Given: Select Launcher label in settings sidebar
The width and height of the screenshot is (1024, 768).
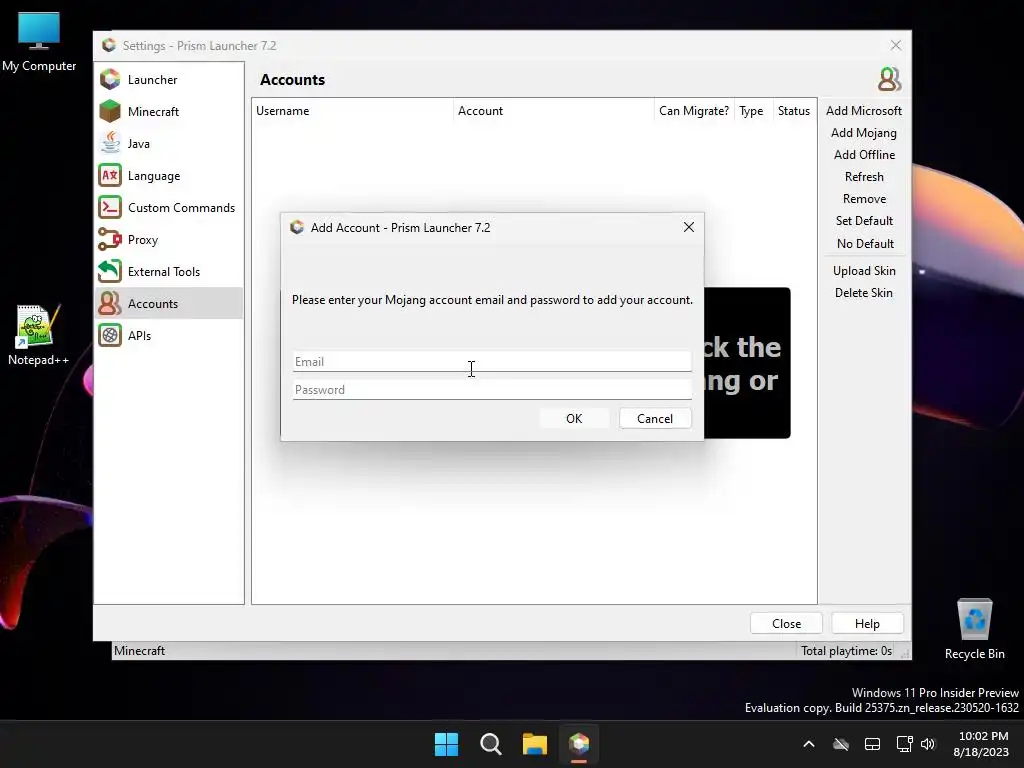Looking at the screenshot, I should click(x=153, y=80).
